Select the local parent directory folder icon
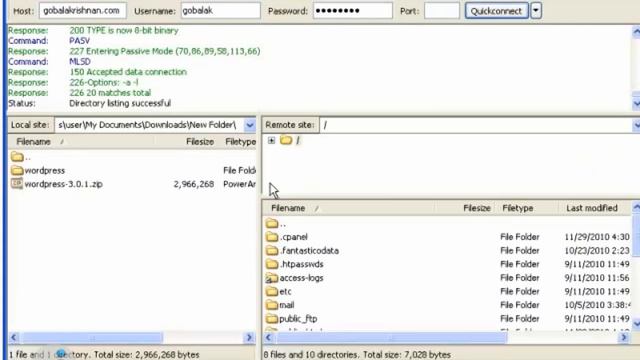 [x=17, y=157]
